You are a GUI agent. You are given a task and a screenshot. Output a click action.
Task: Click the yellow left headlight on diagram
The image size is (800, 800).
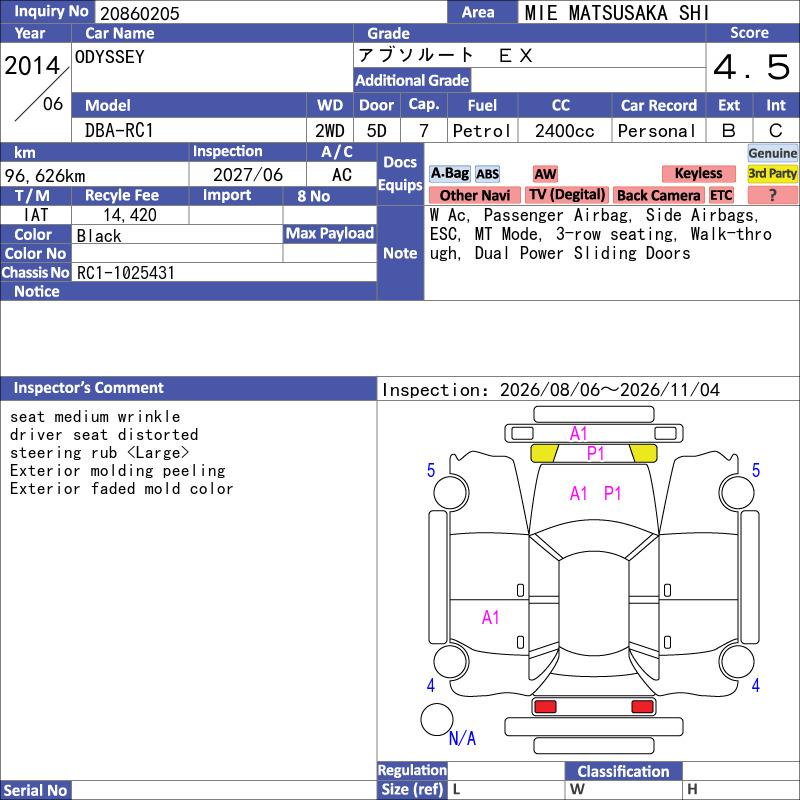pyautogui.click(x=544, y=453)
